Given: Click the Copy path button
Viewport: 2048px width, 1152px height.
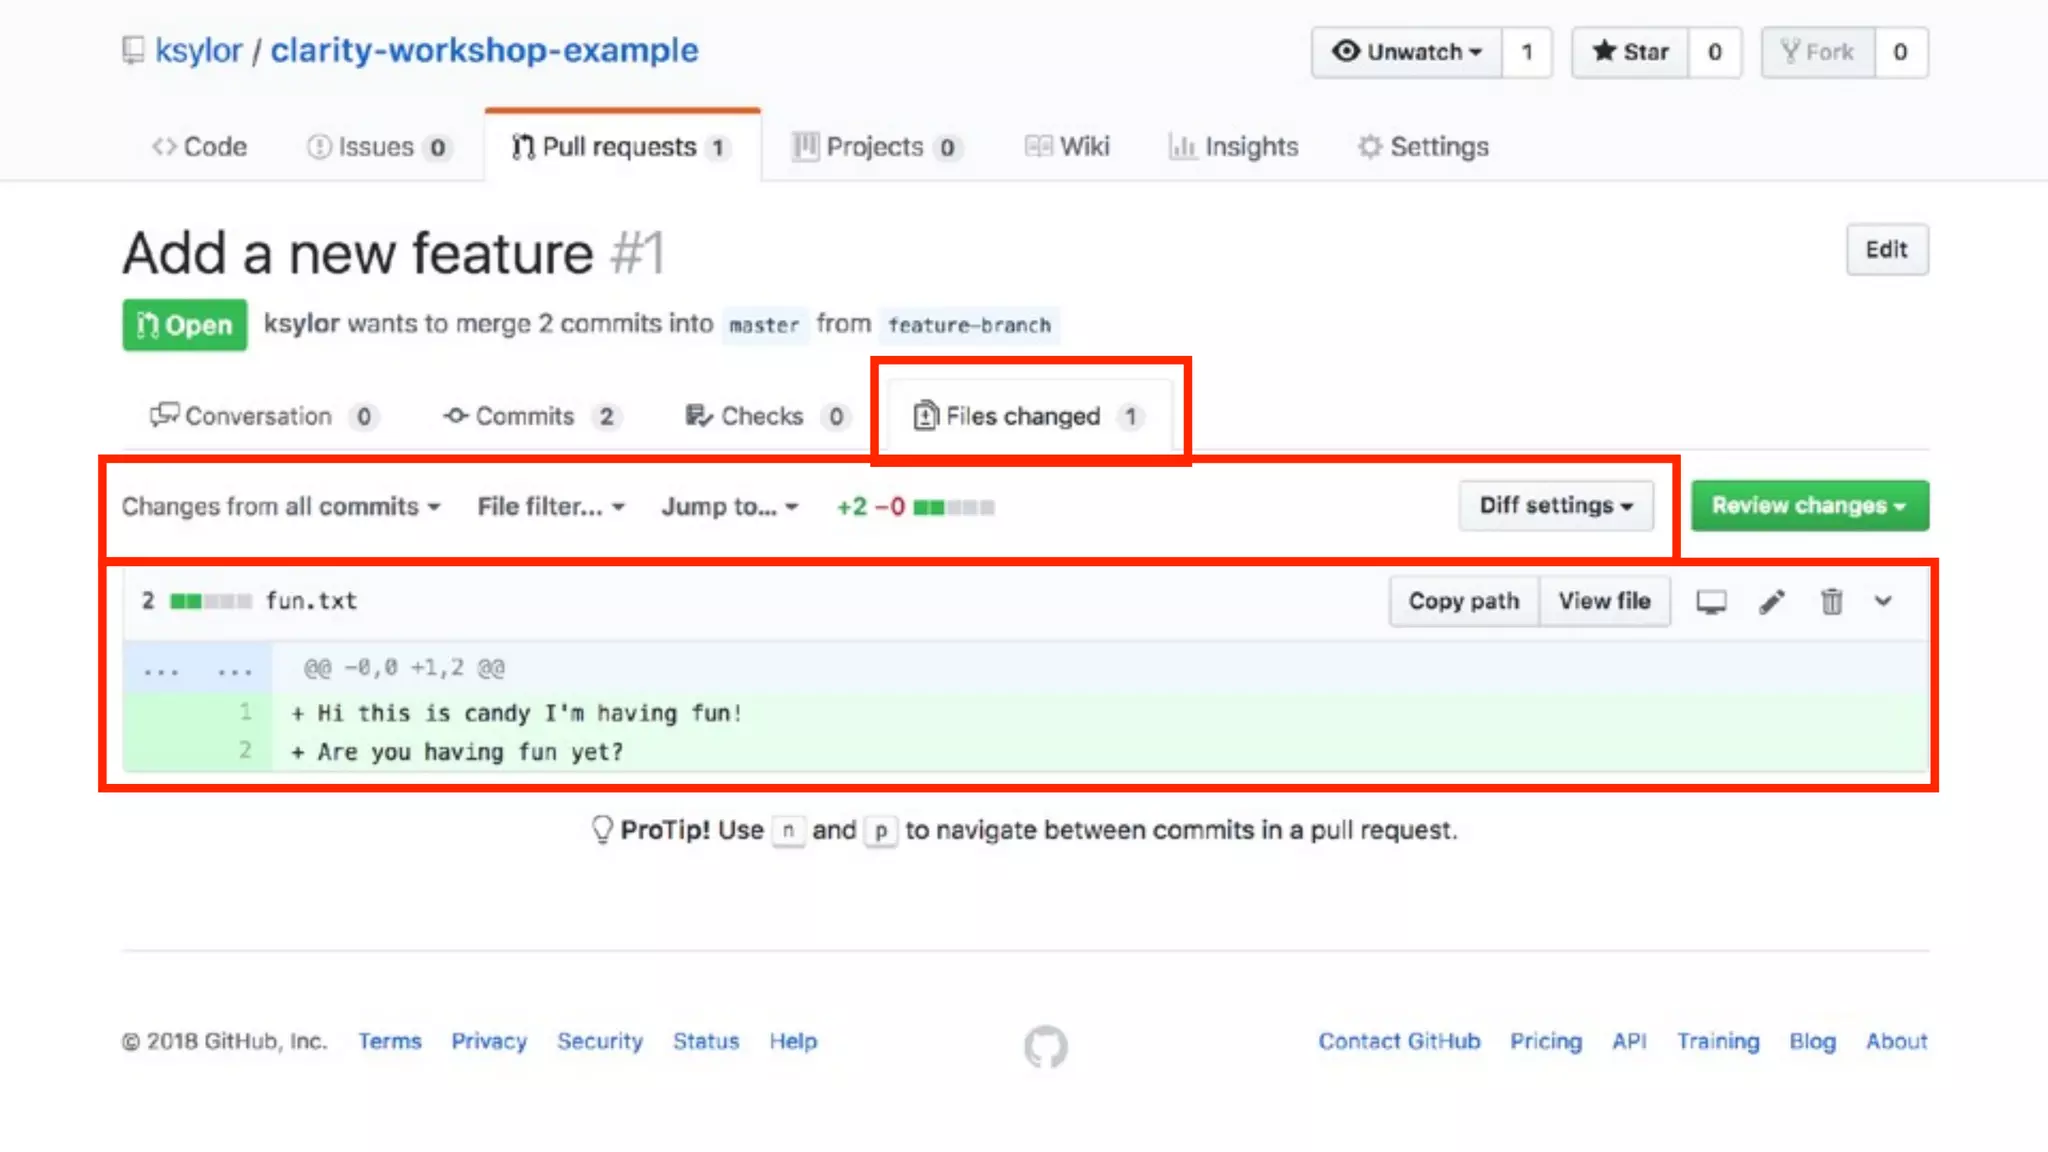Looking at the screenshot, I should 1463,601.
